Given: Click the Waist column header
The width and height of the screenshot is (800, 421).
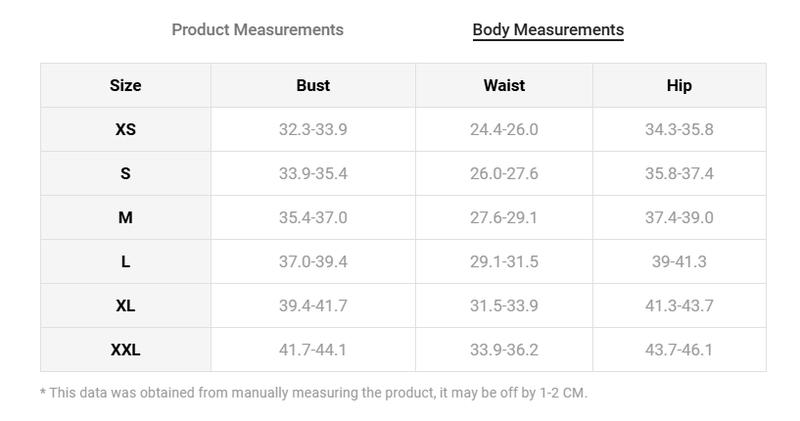Looking at the screenshot, I should point(504,85).
